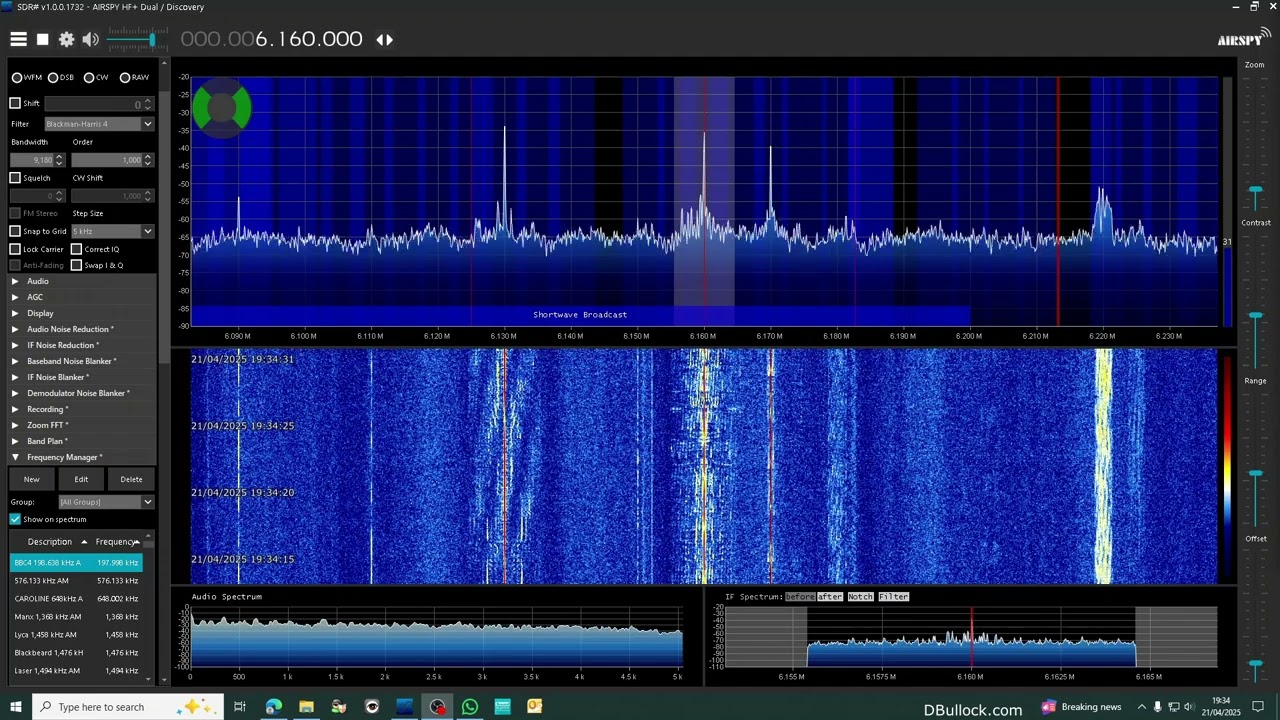1280x720 pixels.
Task: Mute audio using the speaker icon
Action: click(x=90, y=39)
